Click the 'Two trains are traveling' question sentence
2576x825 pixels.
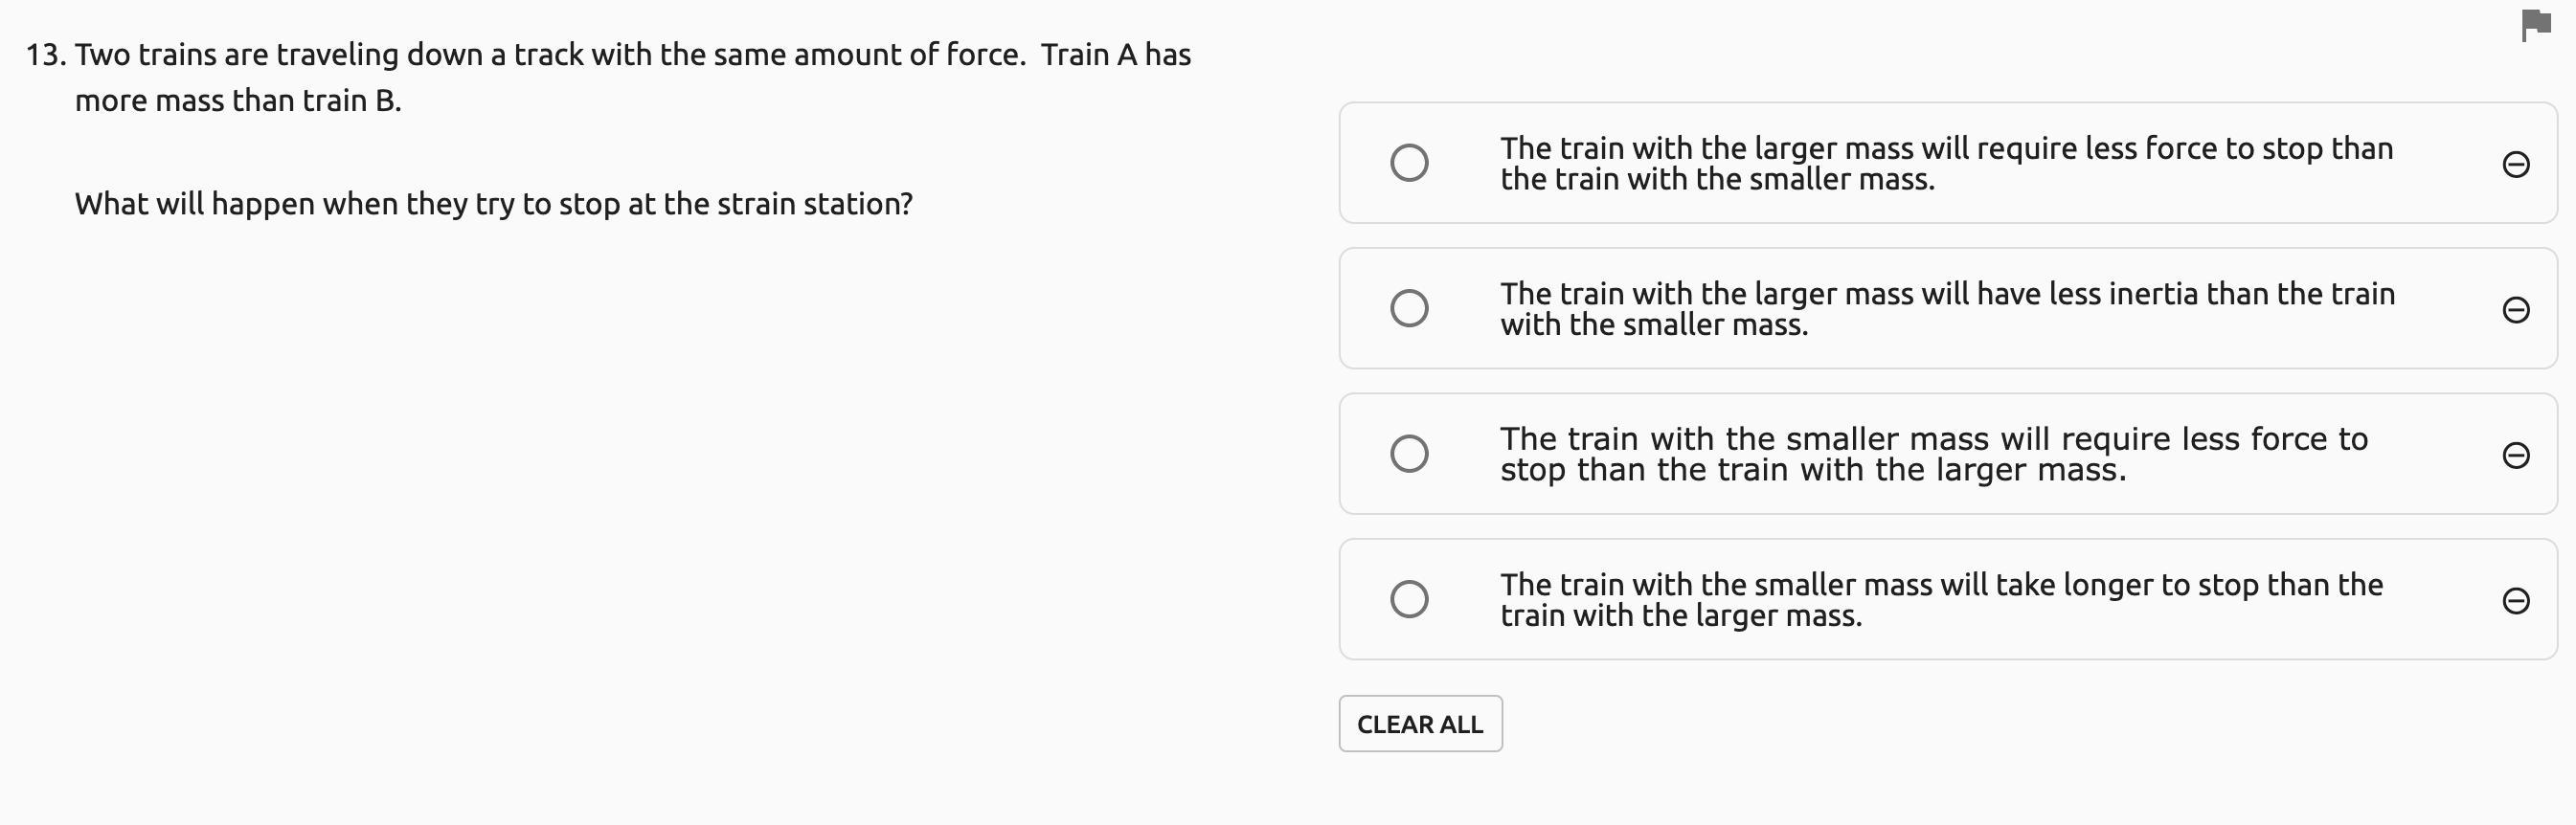click(x=632, y=55)
